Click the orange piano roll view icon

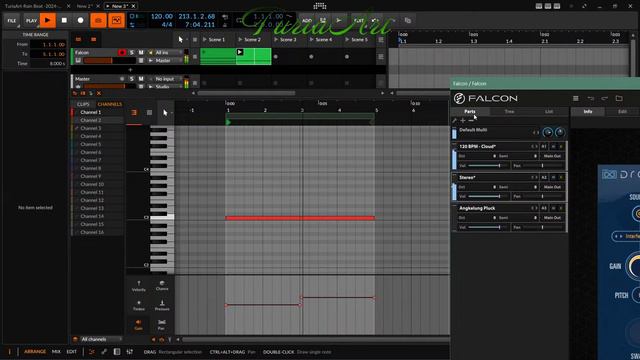coord(134,113)
